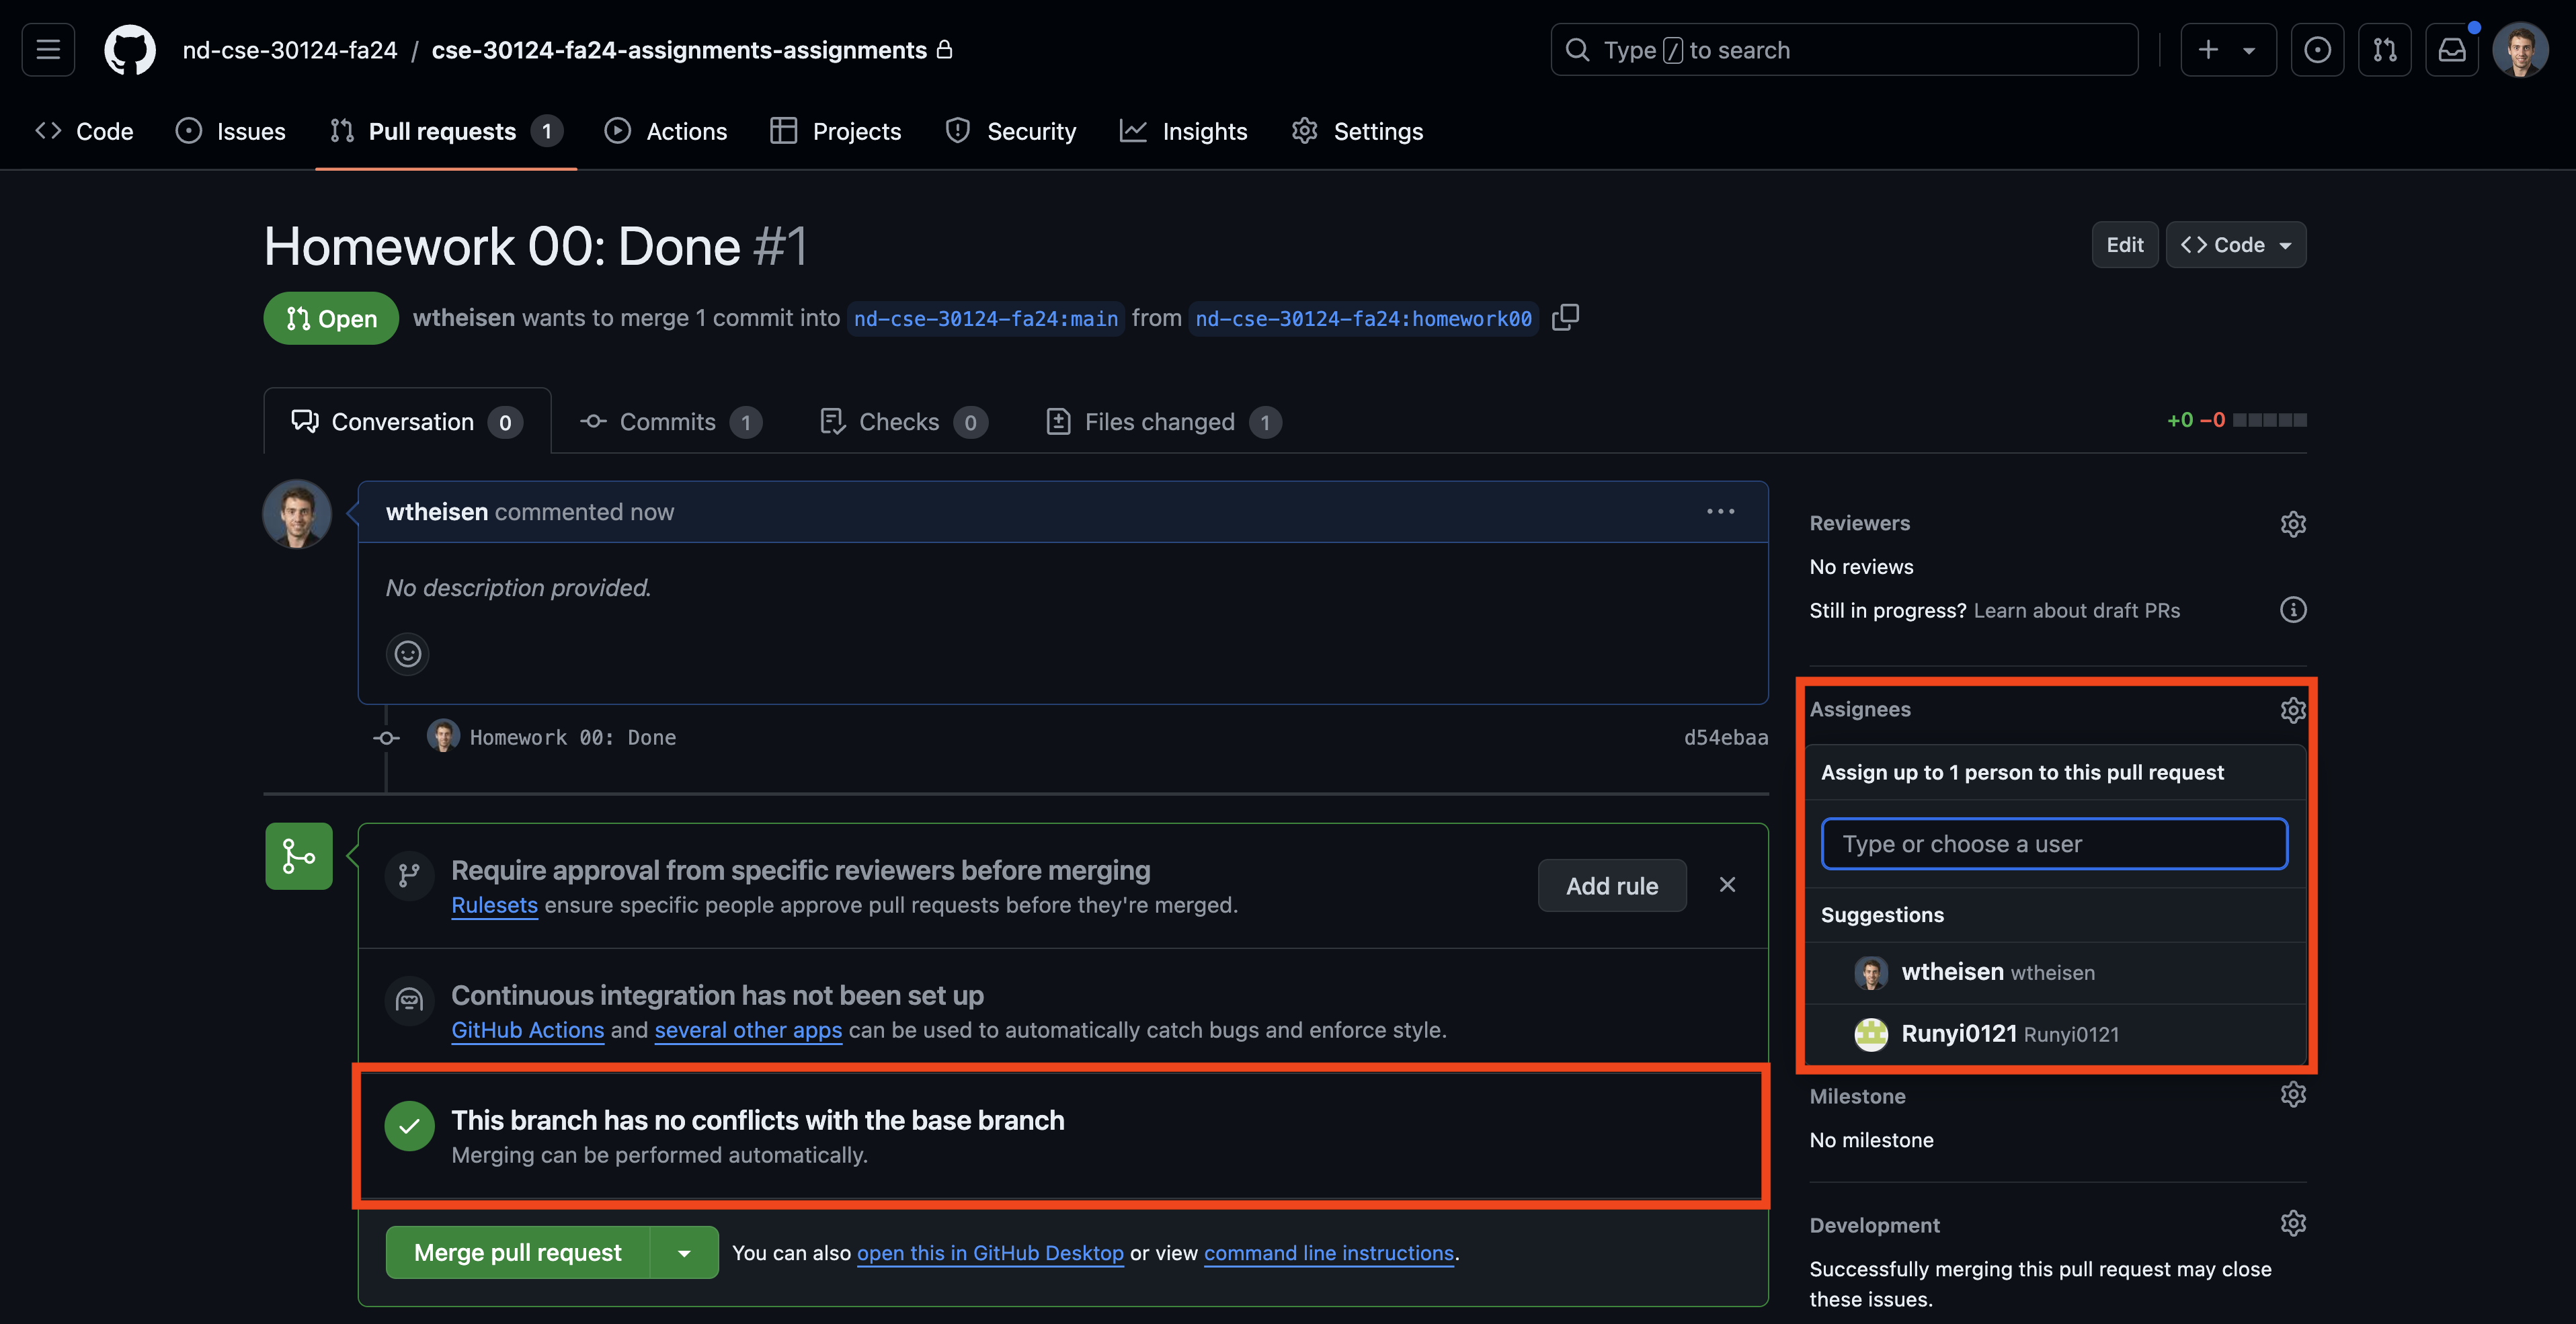
Task: Copy the head branch name icon
Action: pyautogui.click(x=1565, y=318)
